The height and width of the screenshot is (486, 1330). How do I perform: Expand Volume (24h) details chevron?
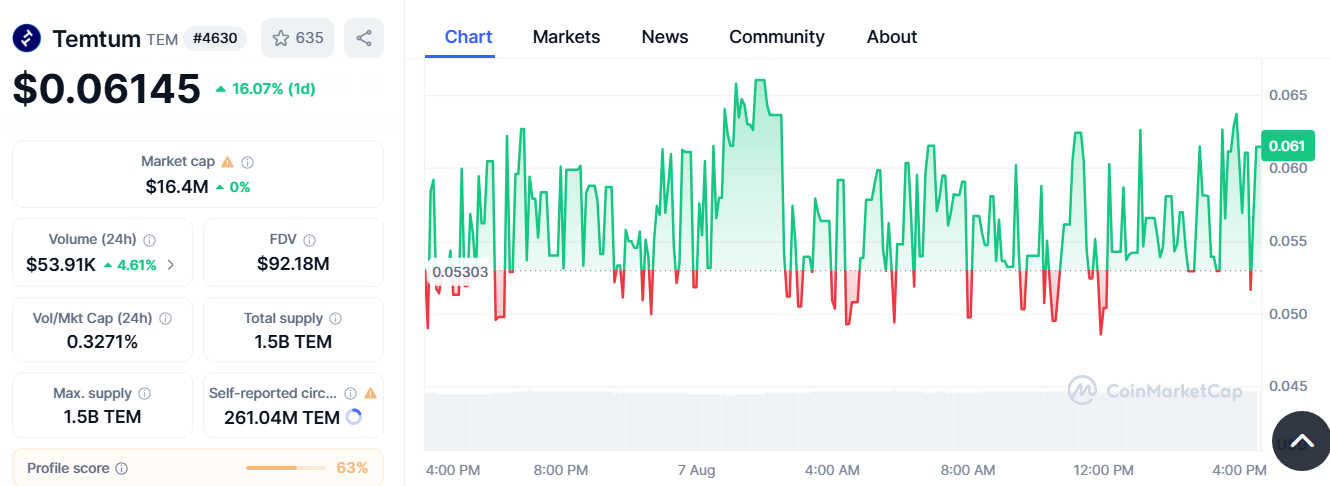pos(171,265)
